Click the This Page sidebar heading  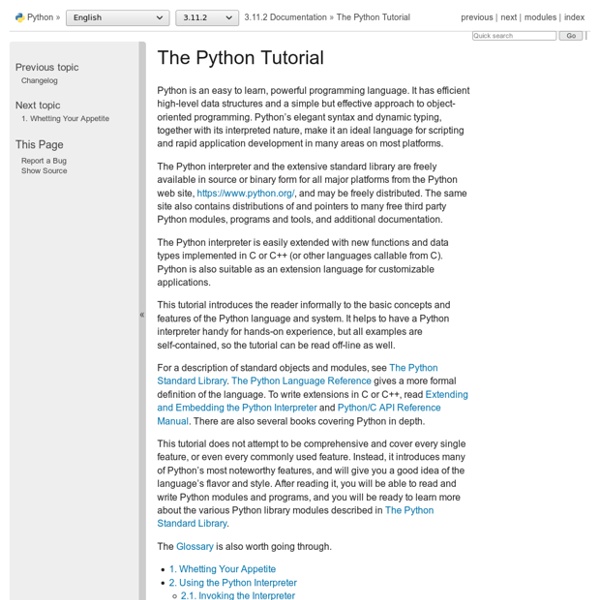click(39, 145)
